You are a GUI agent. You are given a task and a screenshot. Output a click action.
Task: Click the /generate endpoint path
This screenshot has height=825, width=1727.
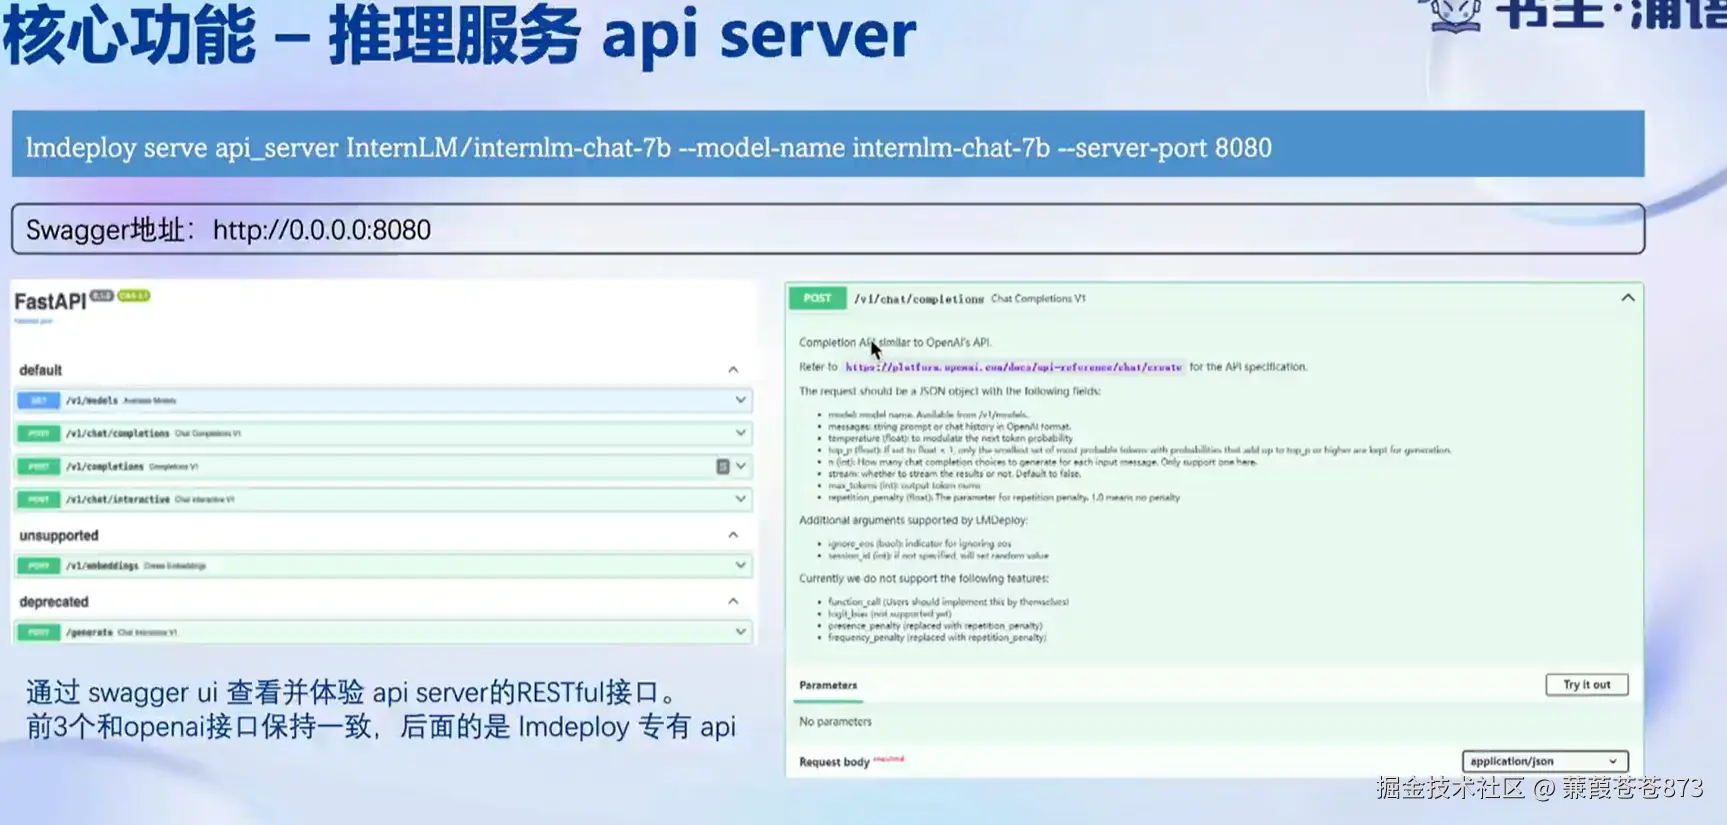[x=89, y=632]
